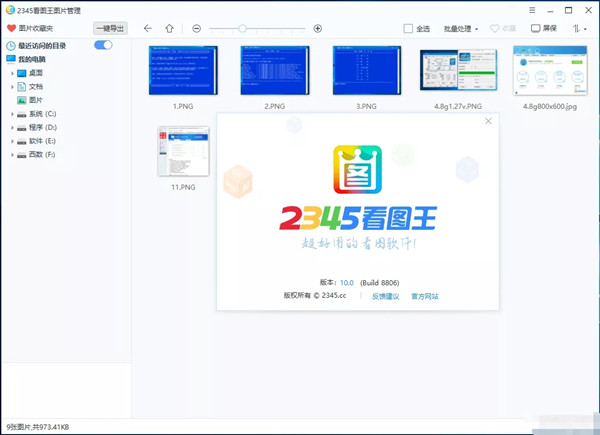Select the 3.PNG thumbnail
The height and width of the screenshot is (435, 600).
367,70
